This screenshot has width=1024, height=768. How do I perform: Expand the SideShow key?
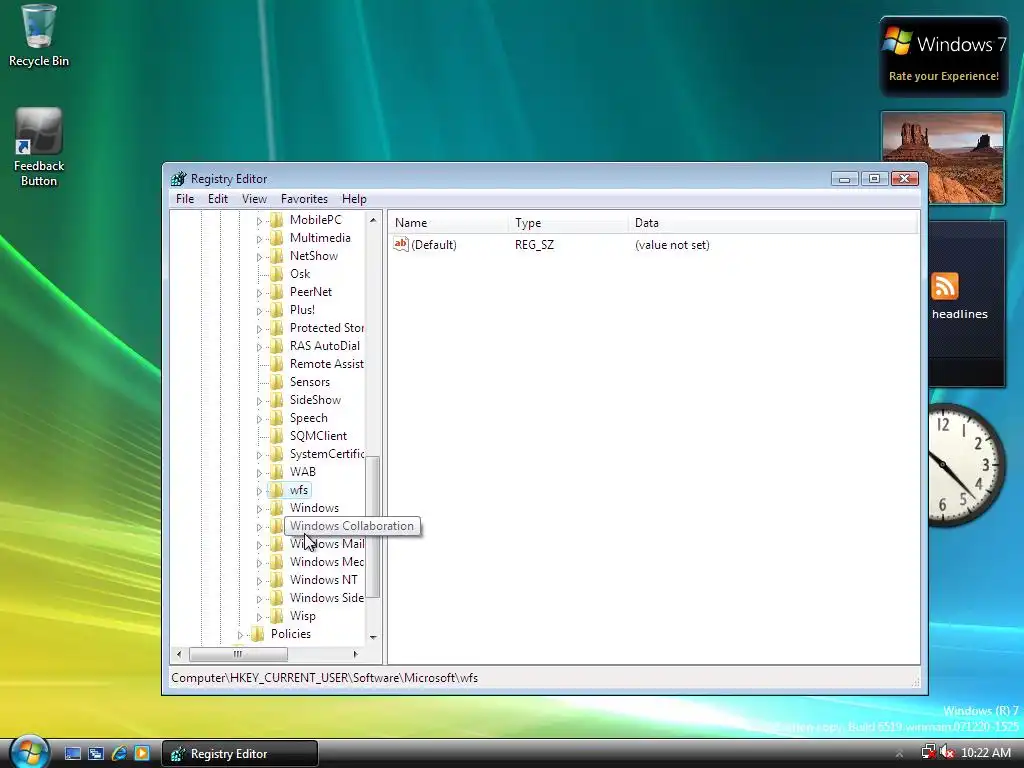click(x=259, y=401)
